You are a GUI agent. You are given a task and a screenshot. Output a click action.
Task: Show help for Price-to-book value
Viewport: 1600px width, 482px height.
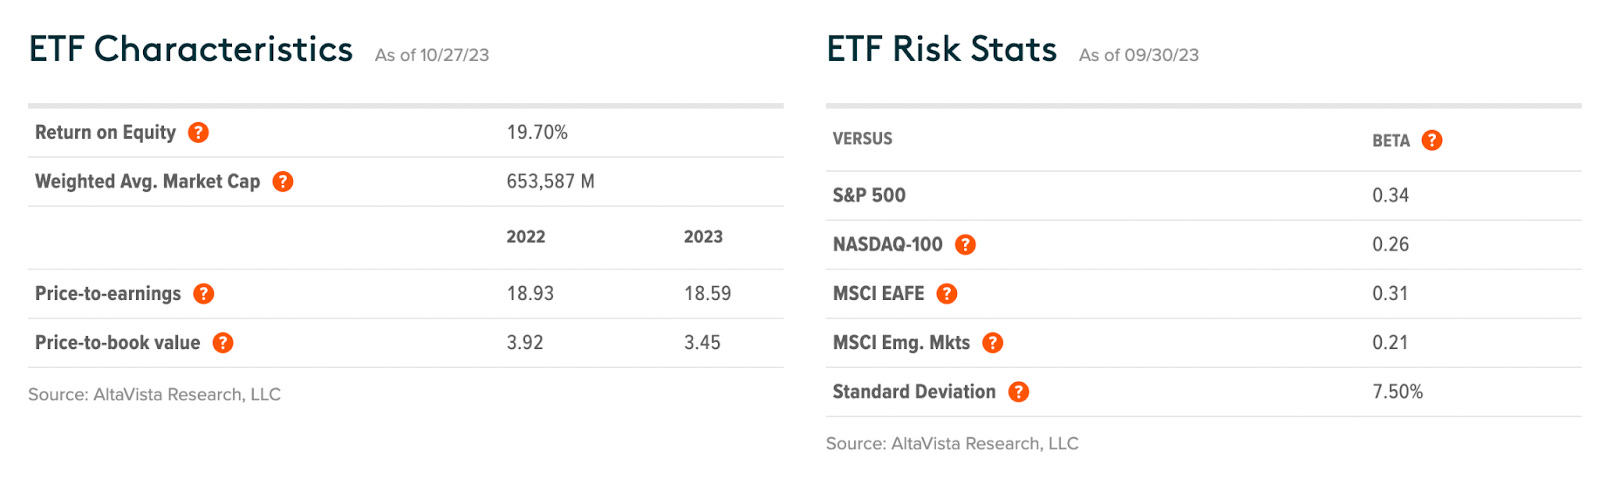(223, 342)
